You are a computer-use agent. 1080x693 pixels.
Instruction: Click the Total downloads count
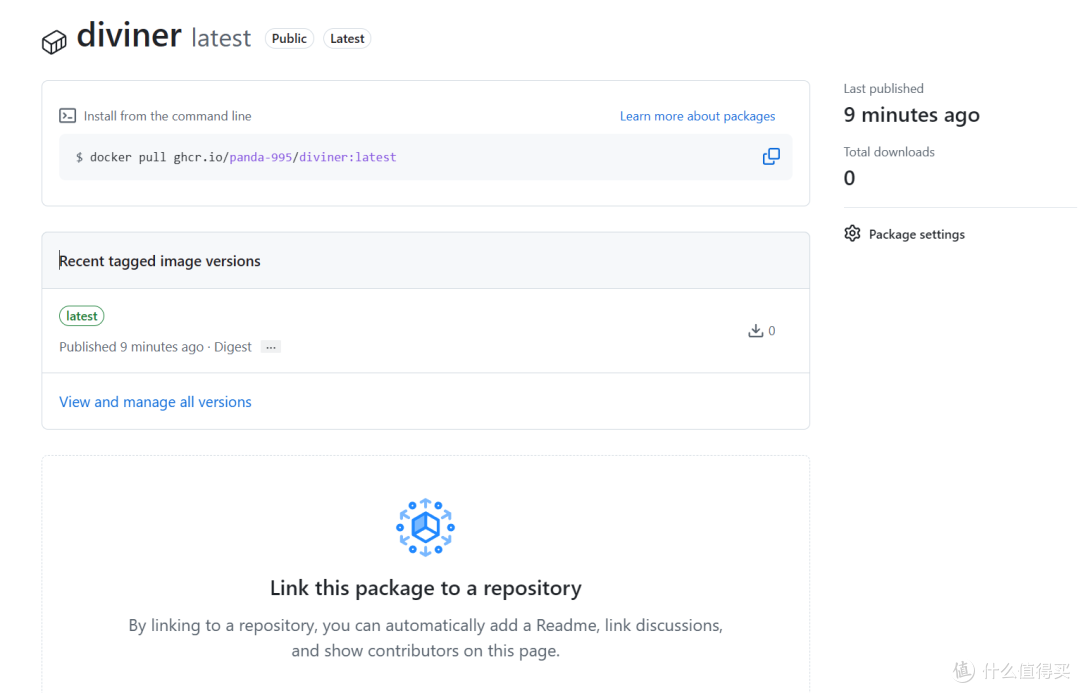(849, 178)
